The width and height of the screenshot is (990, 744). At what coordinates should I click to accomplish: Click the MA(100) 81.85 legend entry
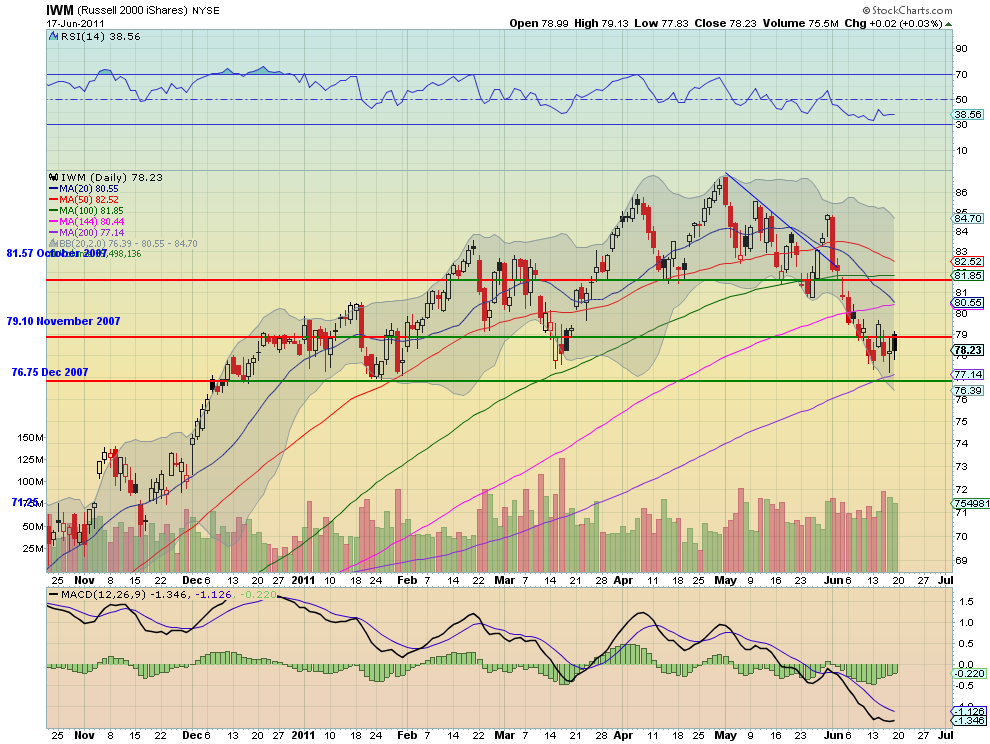[86, 210]
